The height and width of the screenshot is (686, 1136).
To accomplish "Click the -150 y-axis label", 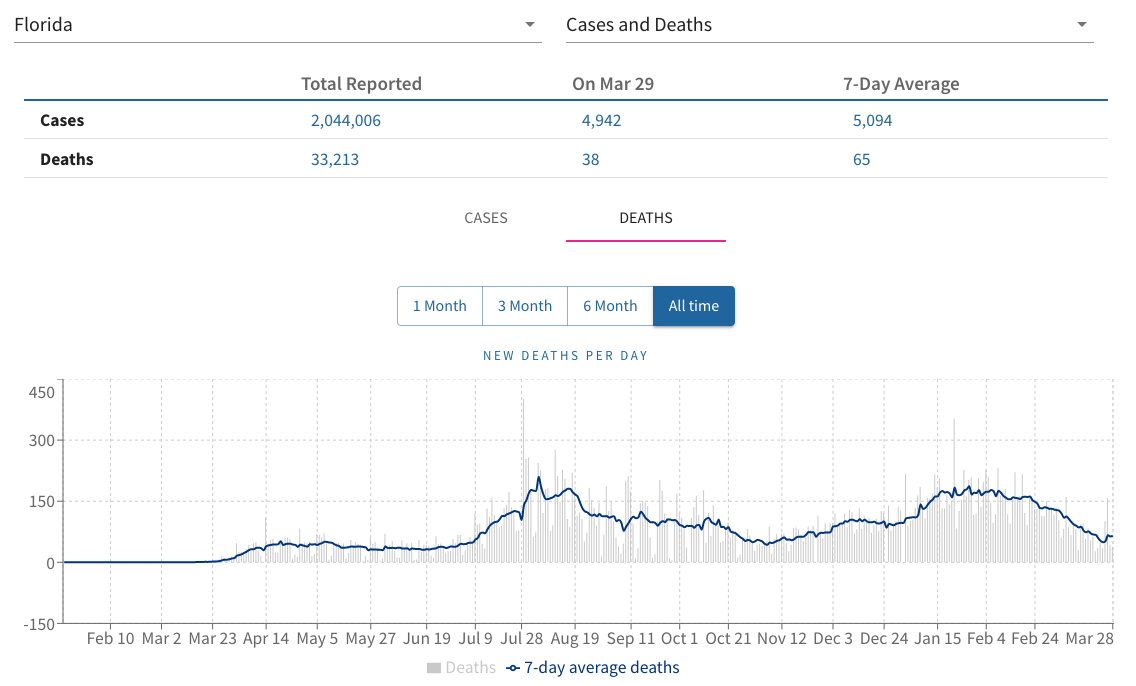I will (x=38, y=624).
